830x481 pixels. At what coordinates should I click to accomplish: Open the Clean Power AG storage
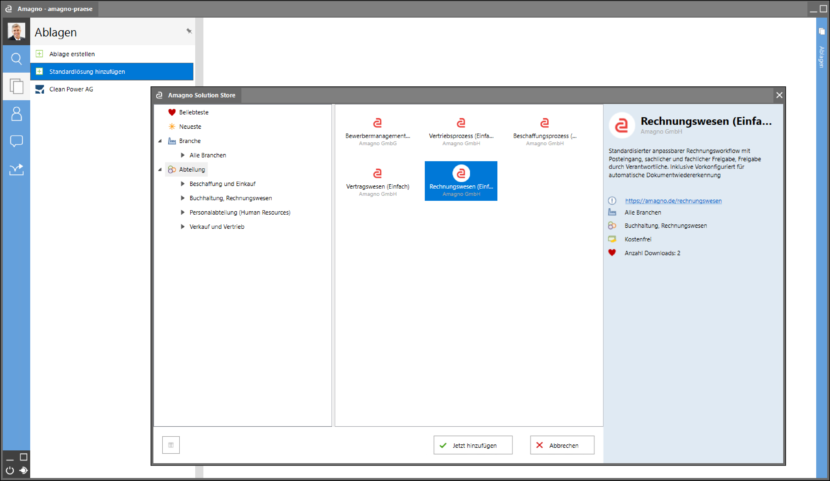pos(112,89)
